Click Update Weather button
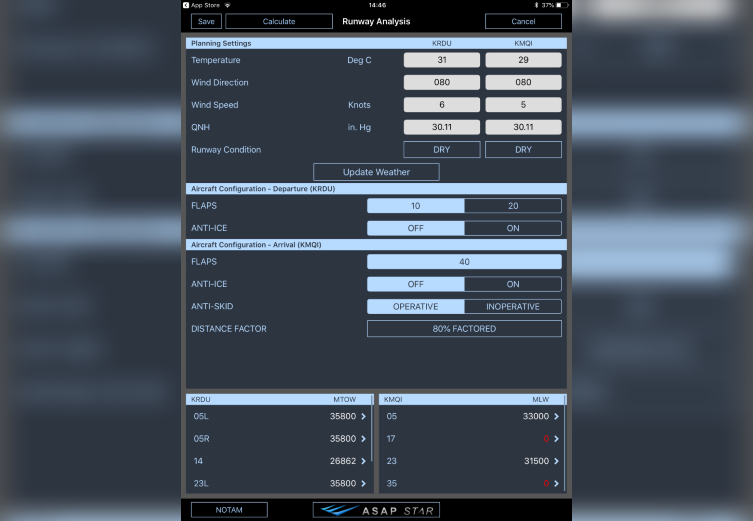Image resolution: width=753 pixels, height=521 pixels. (x=376, y=172)
